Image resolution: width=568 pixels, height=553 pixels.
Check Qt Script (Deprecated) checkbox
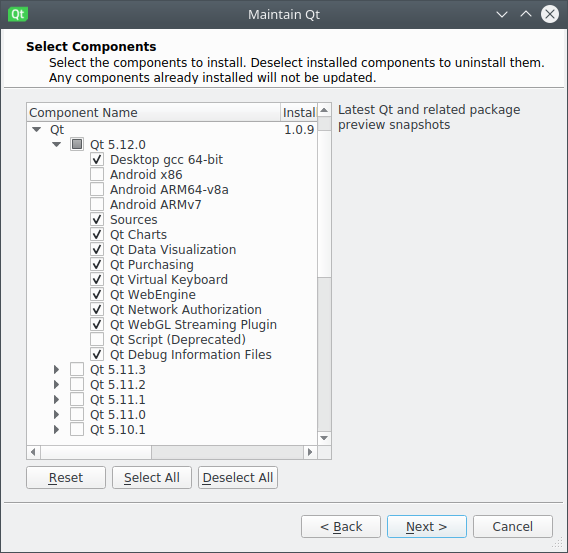click(x=97, y=339)
